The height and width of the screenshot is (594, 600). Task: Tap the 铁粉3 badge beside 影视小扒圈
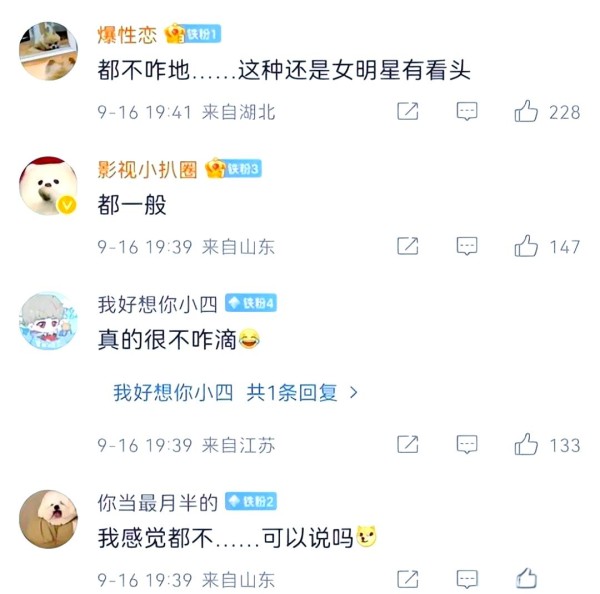point(233,168)
